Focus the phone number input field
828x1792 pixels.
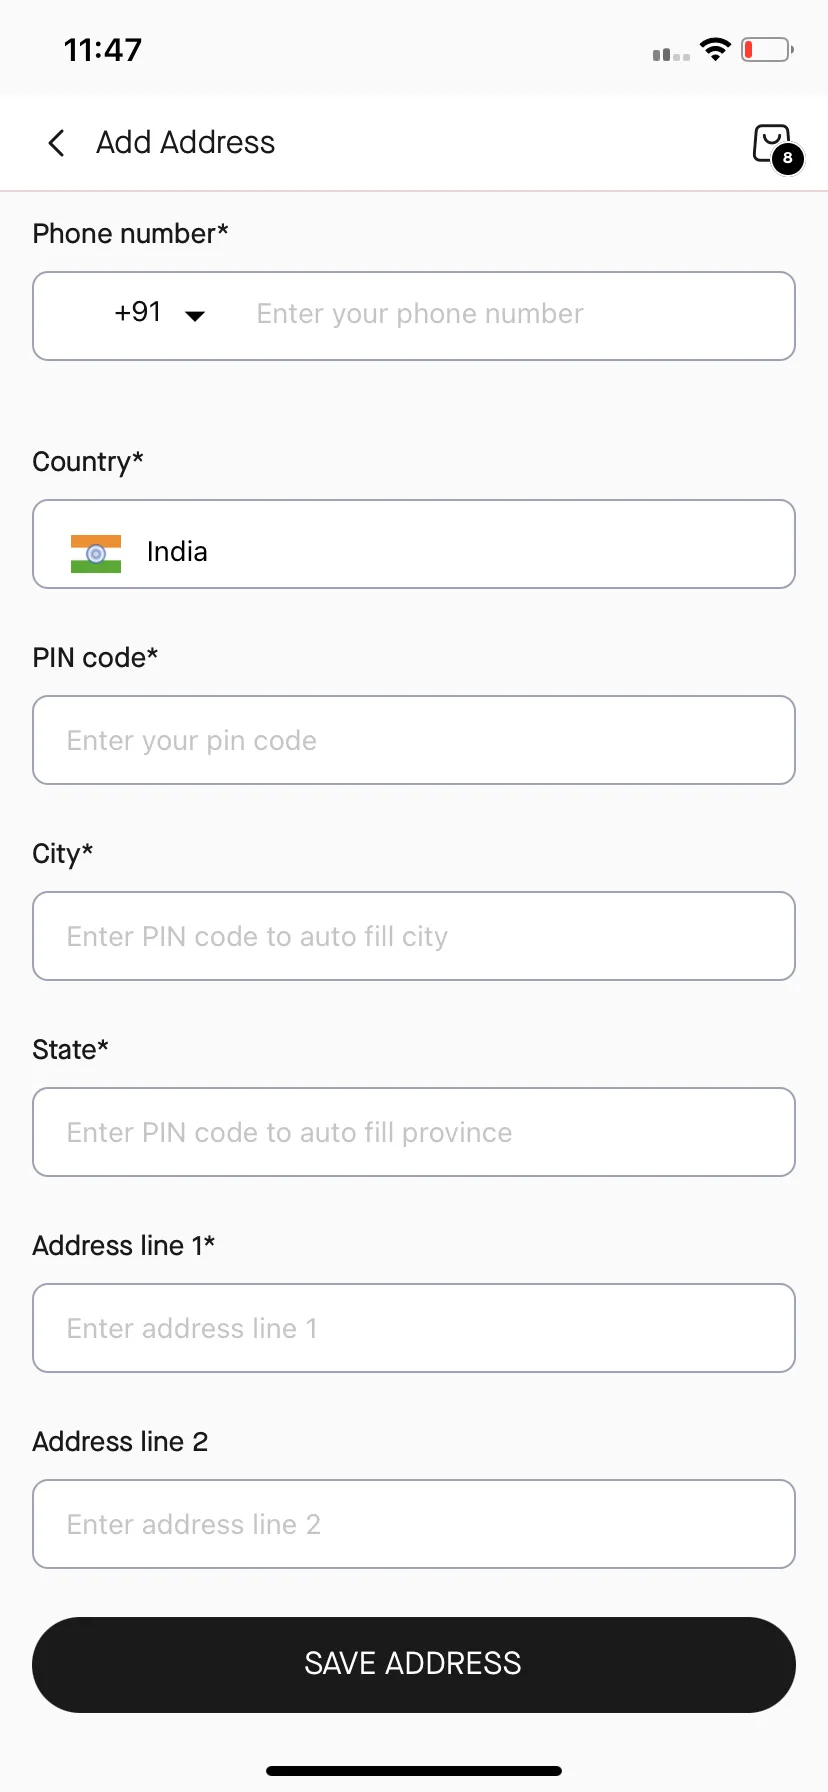tap(515, 314)
